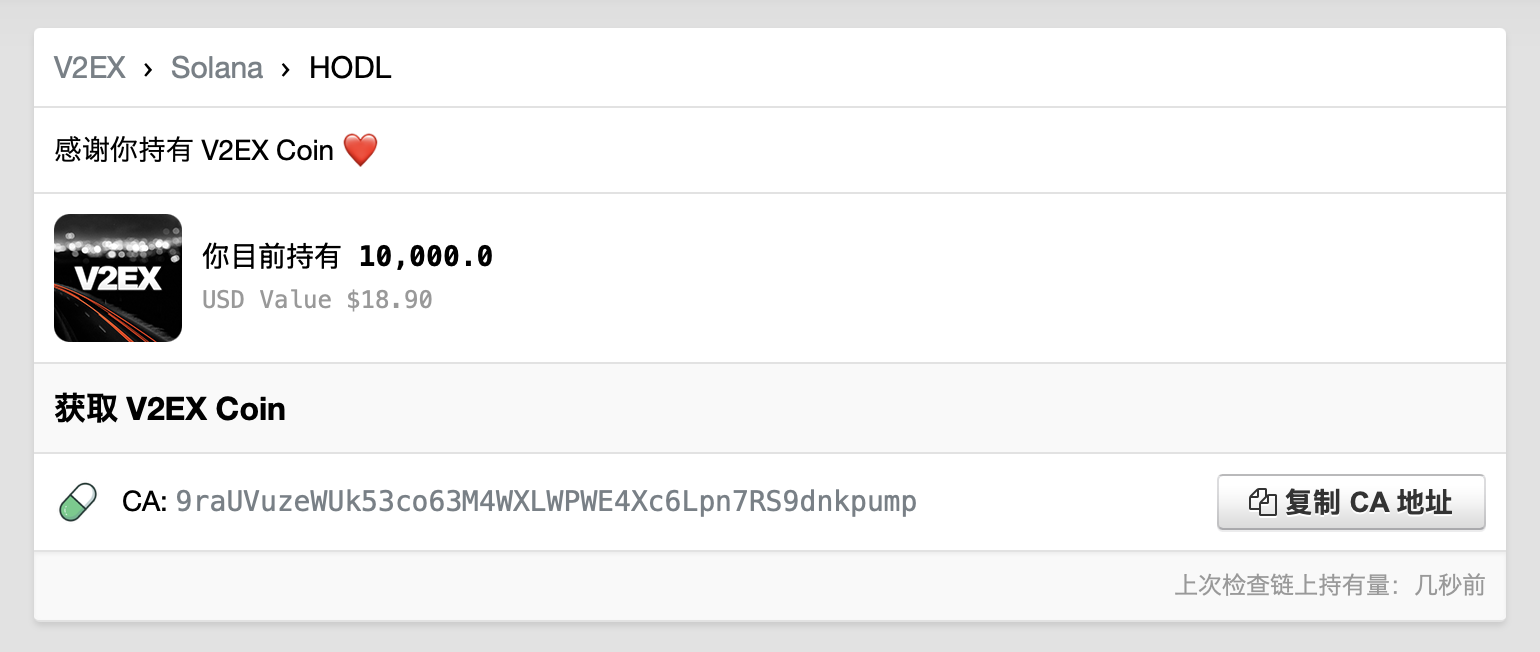Select the contract address ending in pump
This screenshot has width=1540, height=652.
(x=546, y=501)
